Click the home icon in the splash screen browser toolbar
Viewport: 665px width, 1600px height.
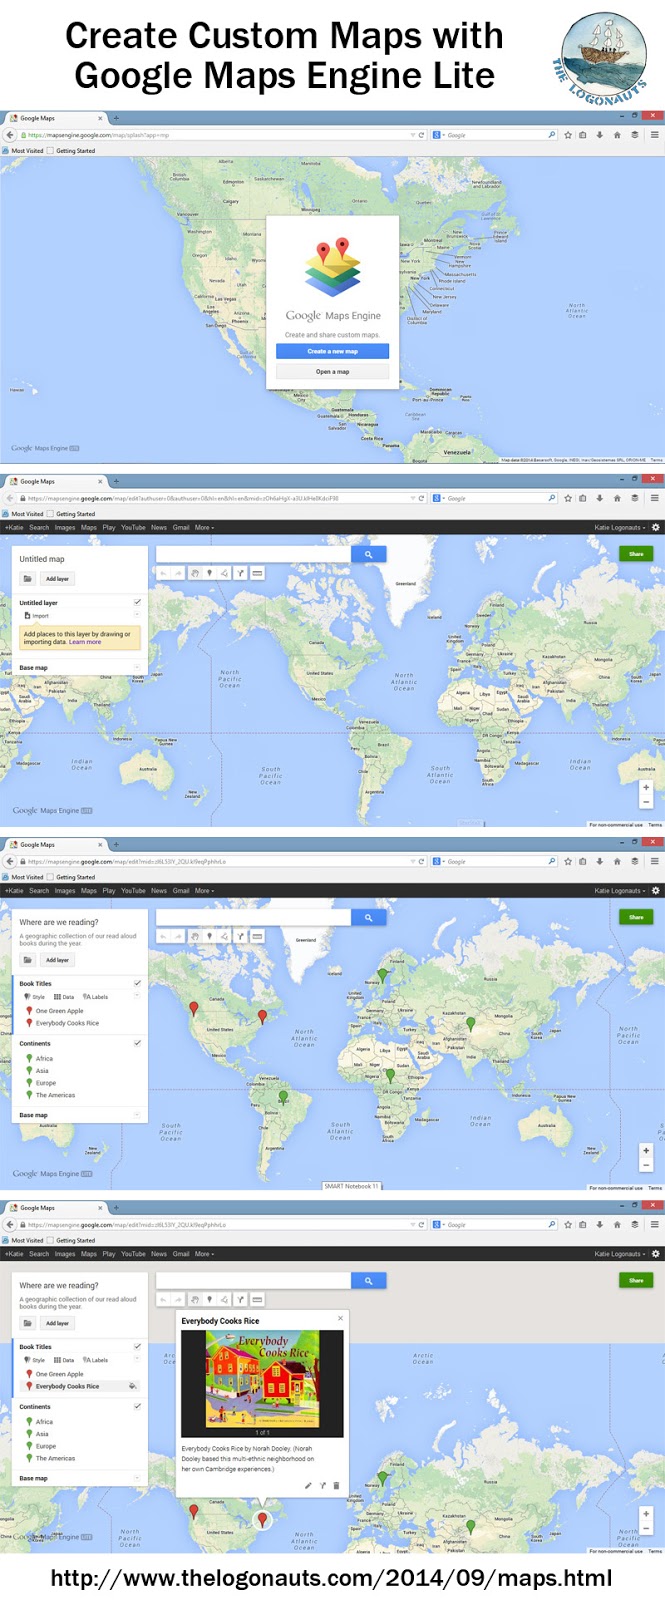click(x=617, y=134)
